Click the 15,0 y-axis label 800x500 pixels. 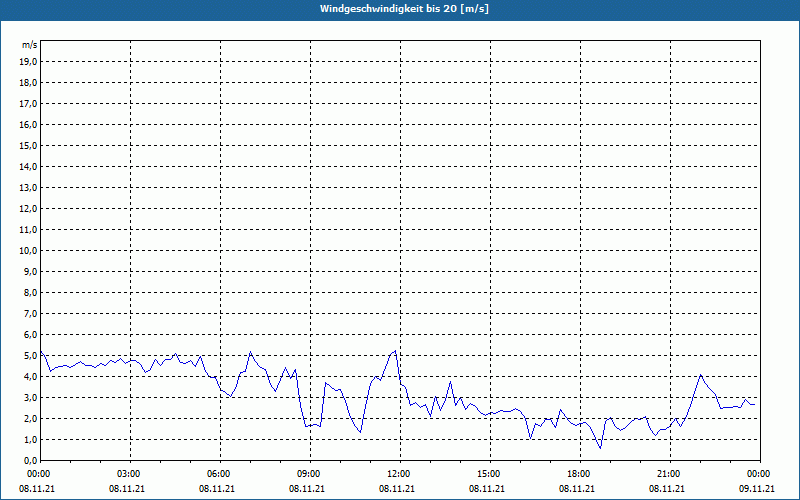click(28, 145)
